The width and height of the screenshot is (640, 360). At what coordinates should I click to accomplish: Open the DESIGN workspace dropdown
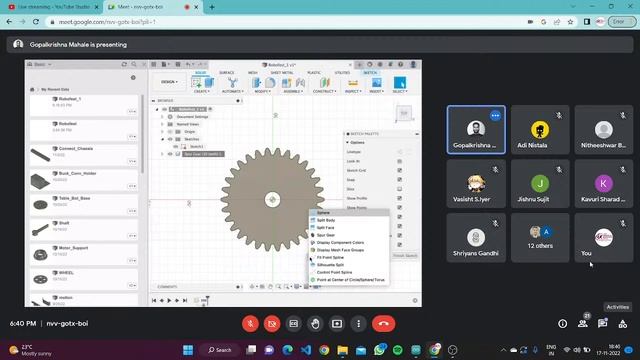click(x=169, y=82)
